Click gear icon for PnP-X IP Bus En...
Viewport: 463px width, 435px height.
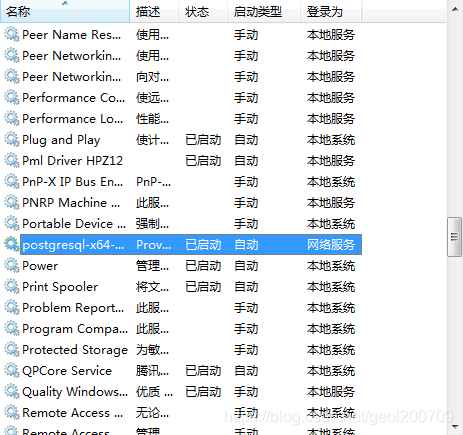point(12,182)
